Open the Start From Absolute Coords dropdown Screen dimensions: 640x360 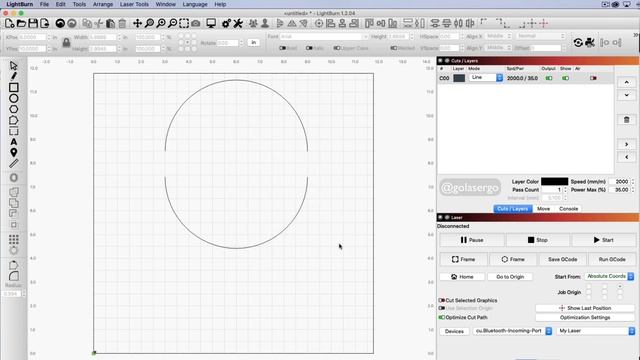pyautogui.click(x=609, y=276)
